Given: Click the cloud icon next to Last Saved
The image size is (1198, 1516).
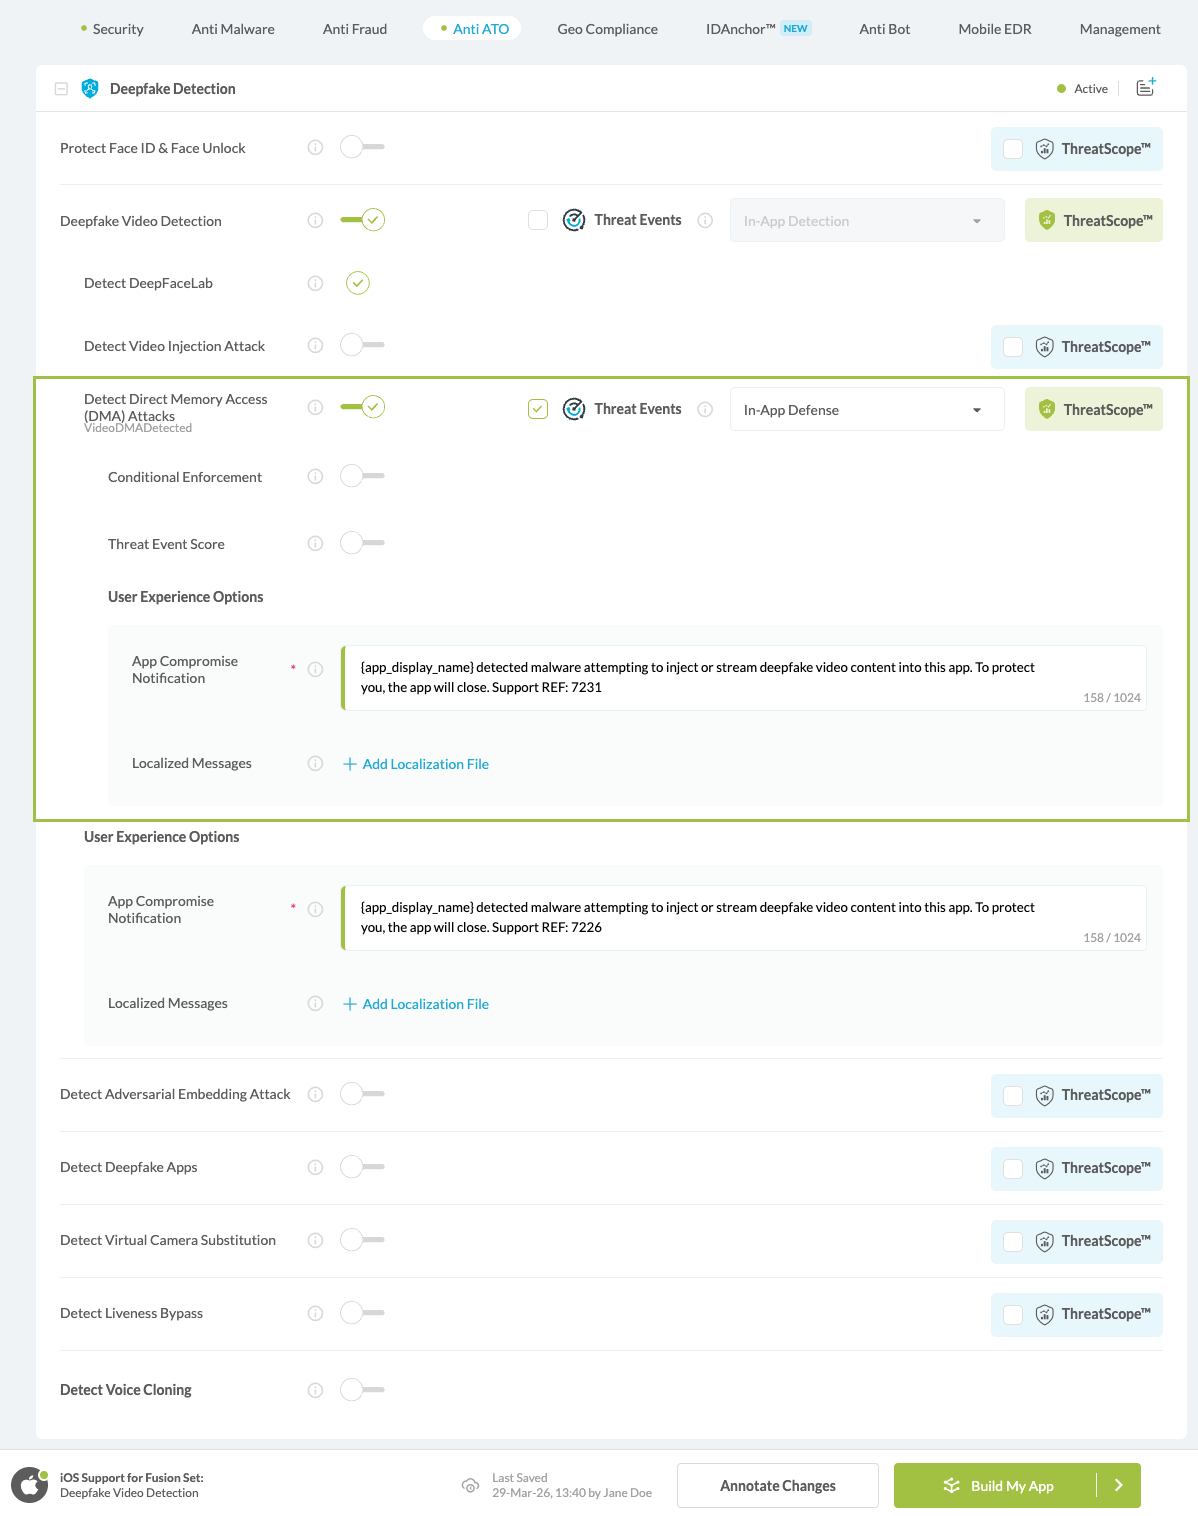Looking at the screenshot, I should [x=470, y=1486].
